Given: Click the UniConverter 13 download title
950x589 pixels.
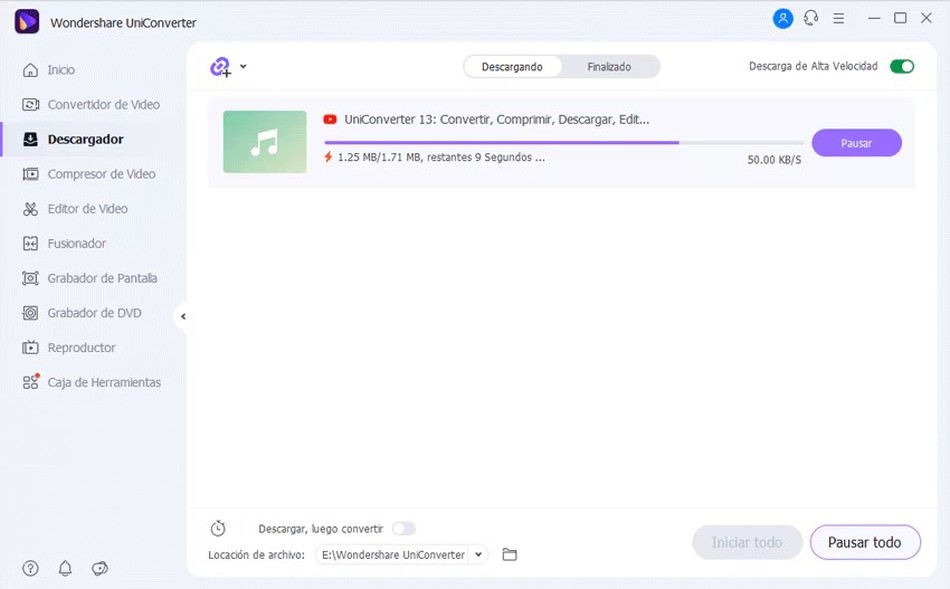Looking at the screenshot, I should pyautogui.click(x=497, y=119).
